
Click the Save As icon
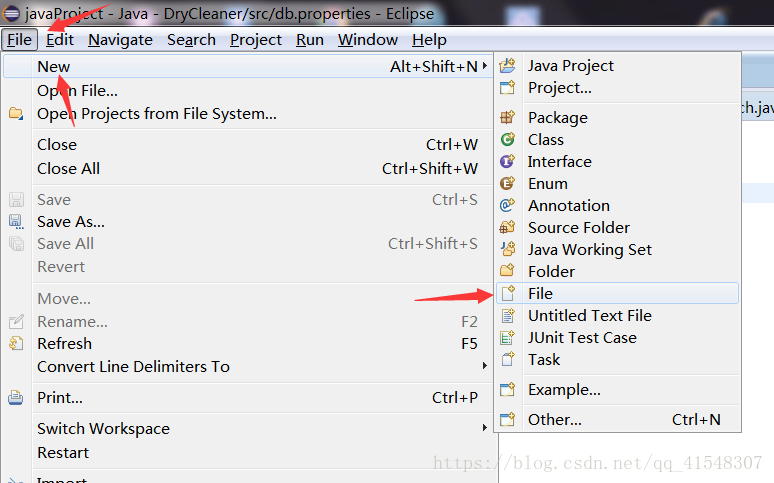tap(16, 222)
